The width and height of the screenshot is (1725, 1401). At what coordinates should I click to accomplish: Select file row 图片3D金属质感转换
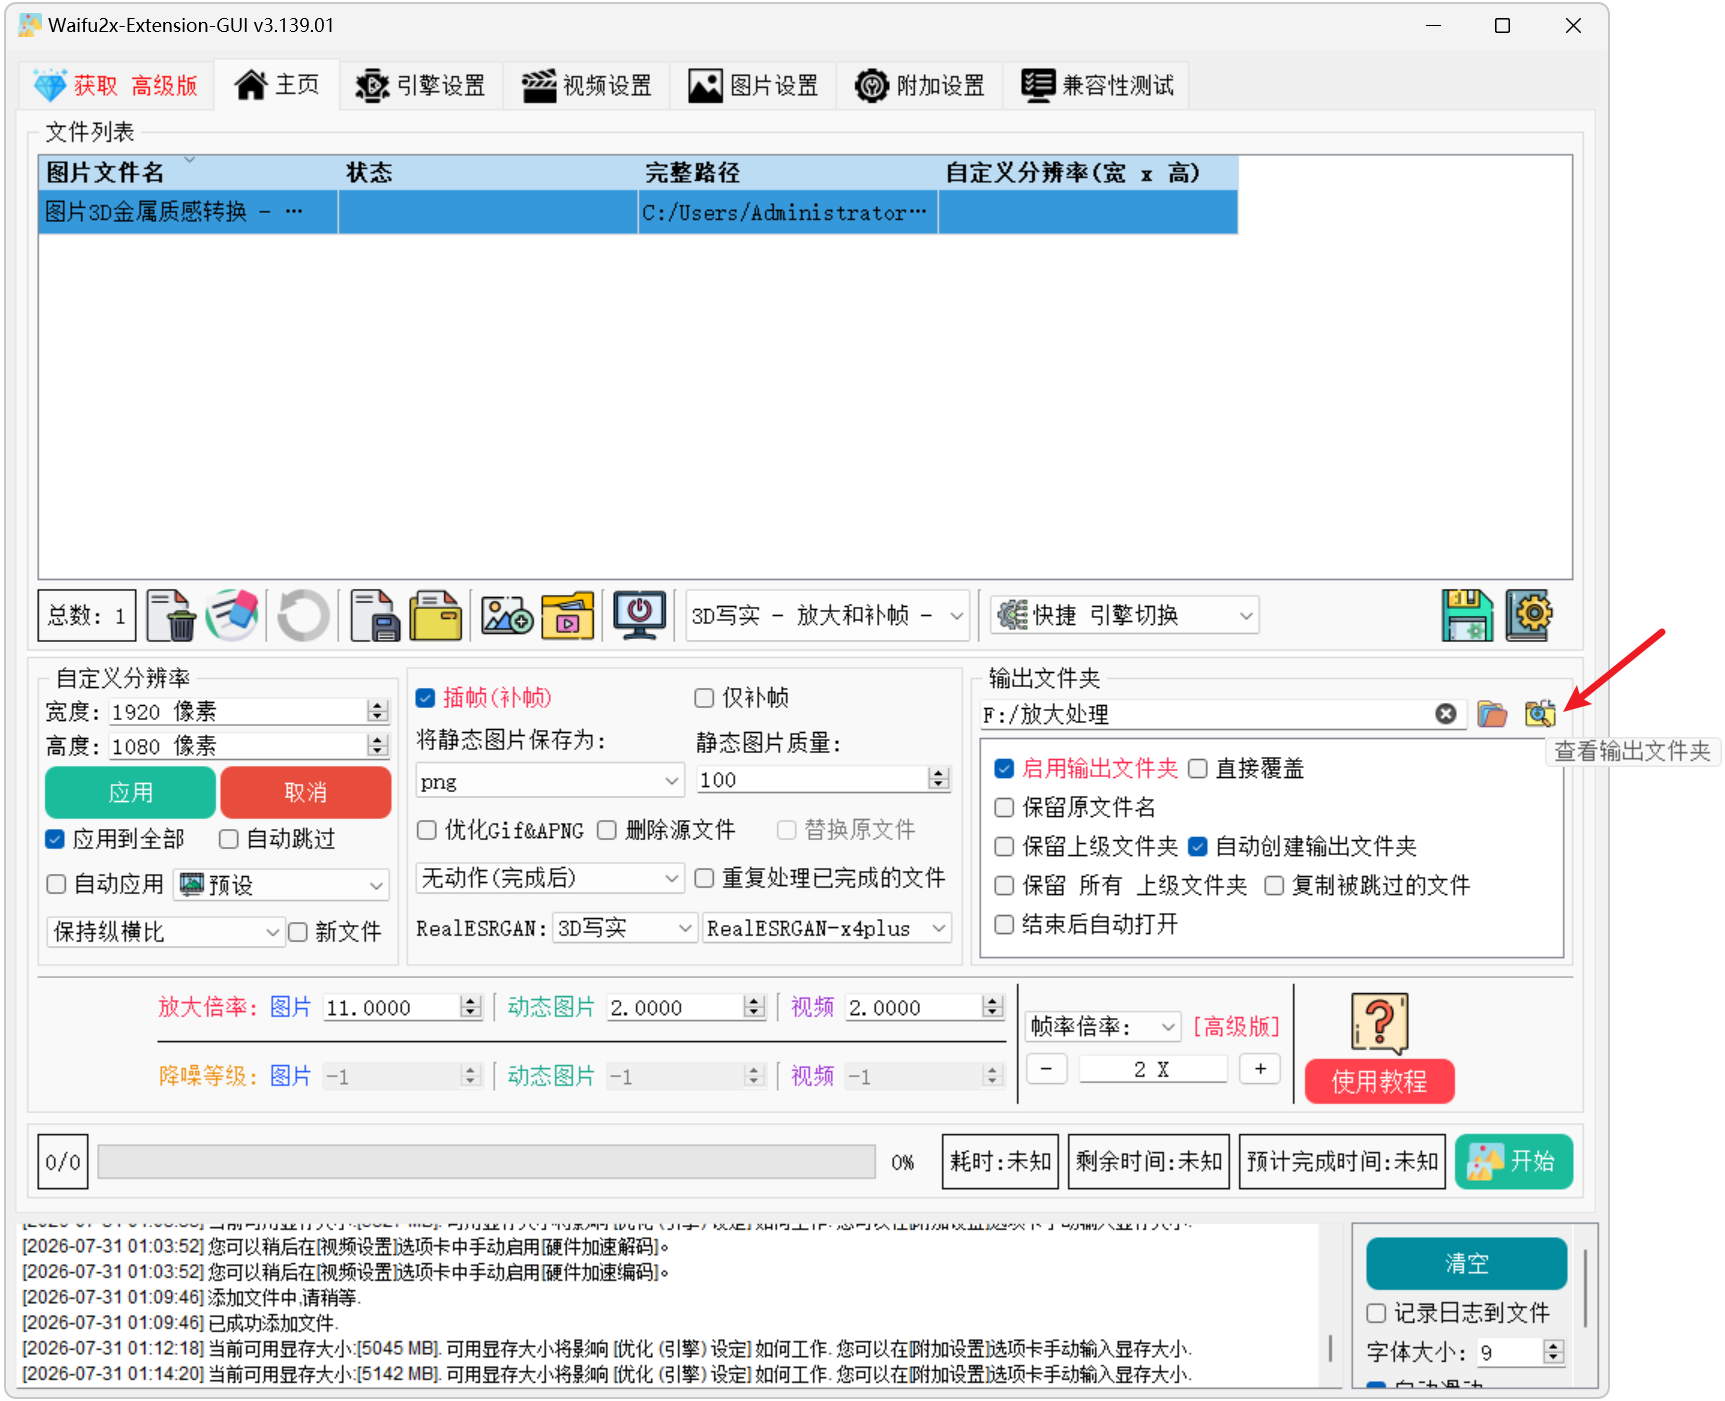(x=638, y=212)
